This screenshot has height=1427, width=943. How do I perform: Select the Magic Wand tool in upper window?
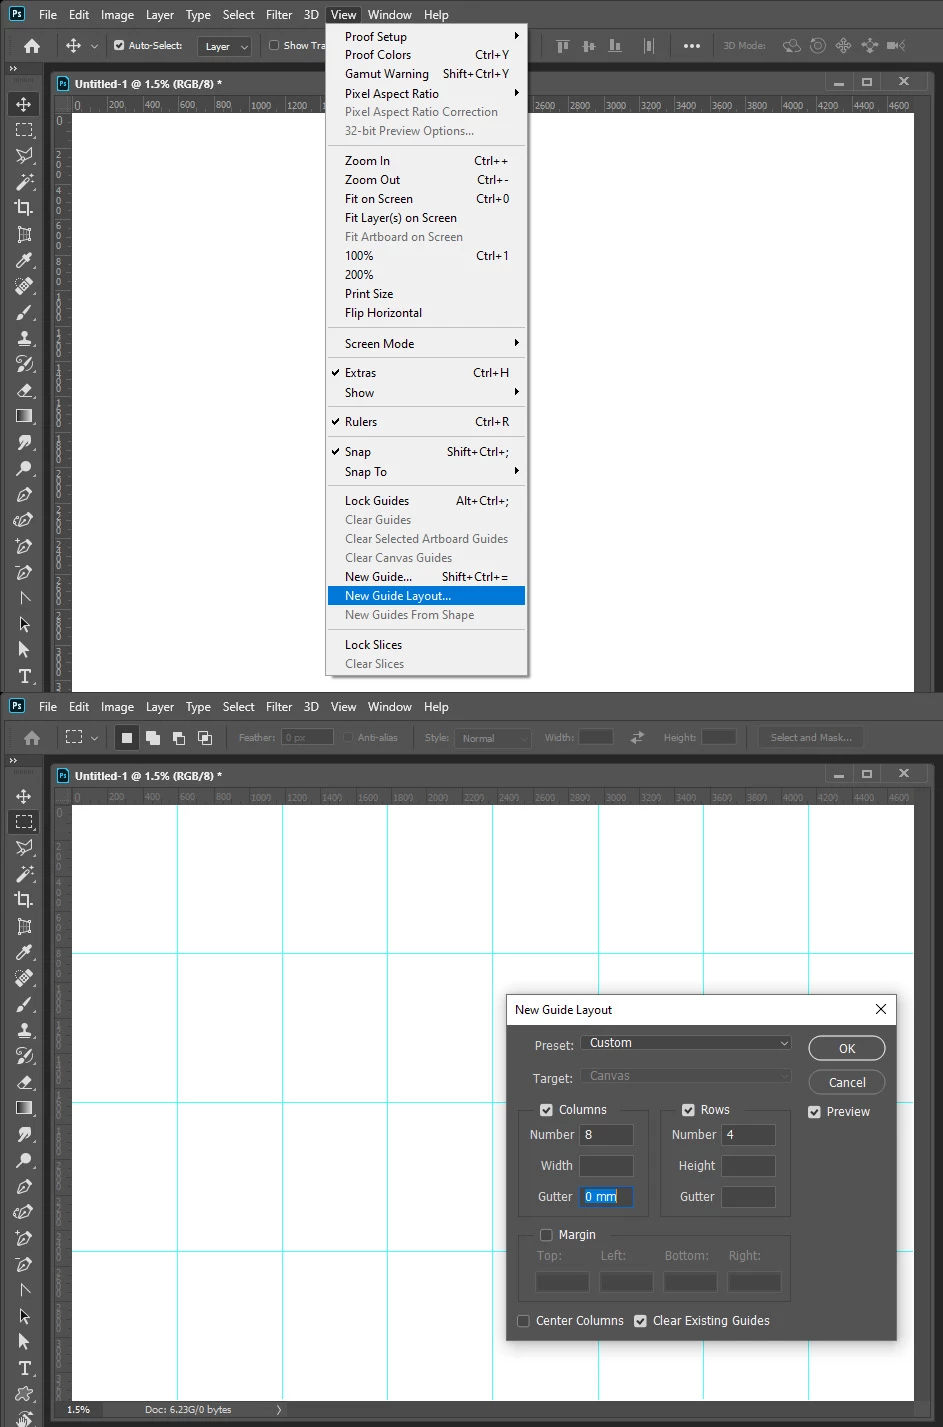click(24, 182)
